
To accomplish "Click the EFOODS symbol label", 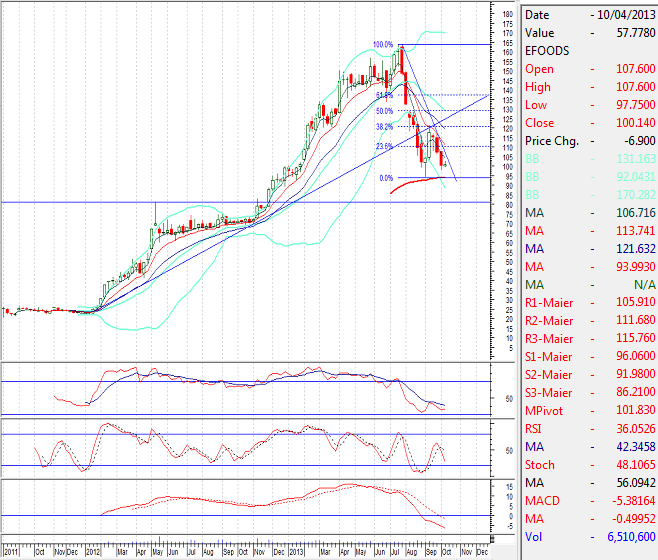I will (x=547, y=51).
